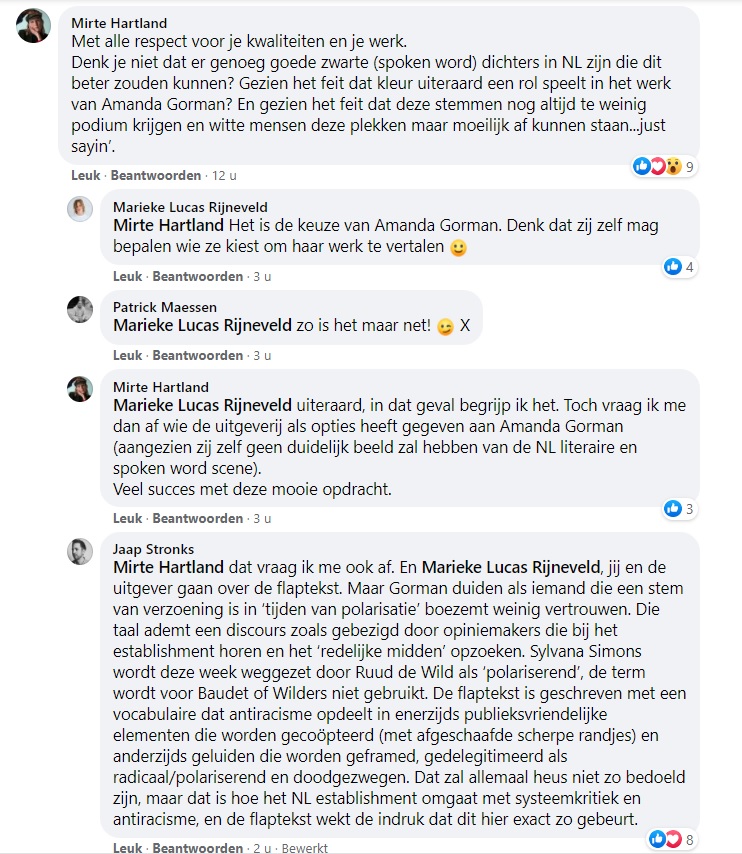
Task: Toggle Leuk on Jaap Stronks' comment
Action: click(x=127, y=848)
